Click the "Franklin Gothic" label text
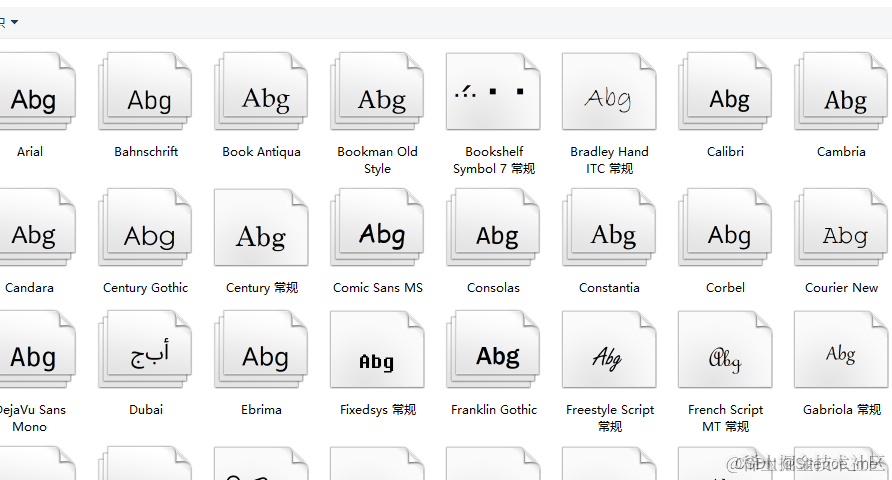The image size is (892, 480). (494, 410)
